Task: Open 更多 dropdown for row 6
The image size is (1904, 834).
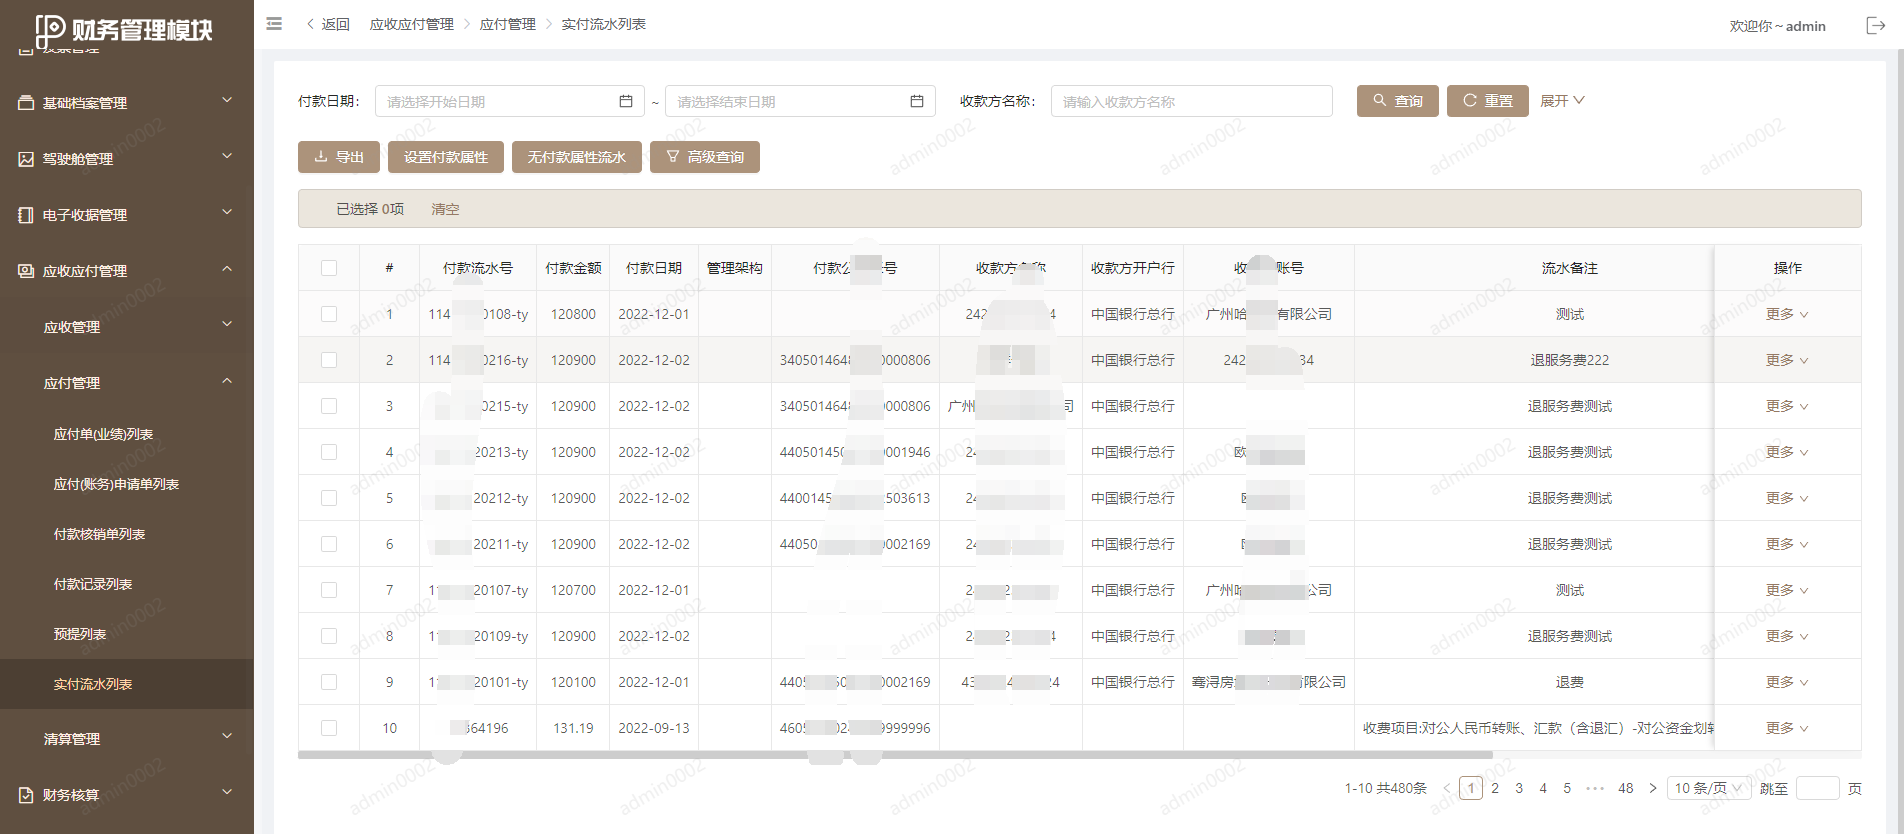Action: 1787,544
